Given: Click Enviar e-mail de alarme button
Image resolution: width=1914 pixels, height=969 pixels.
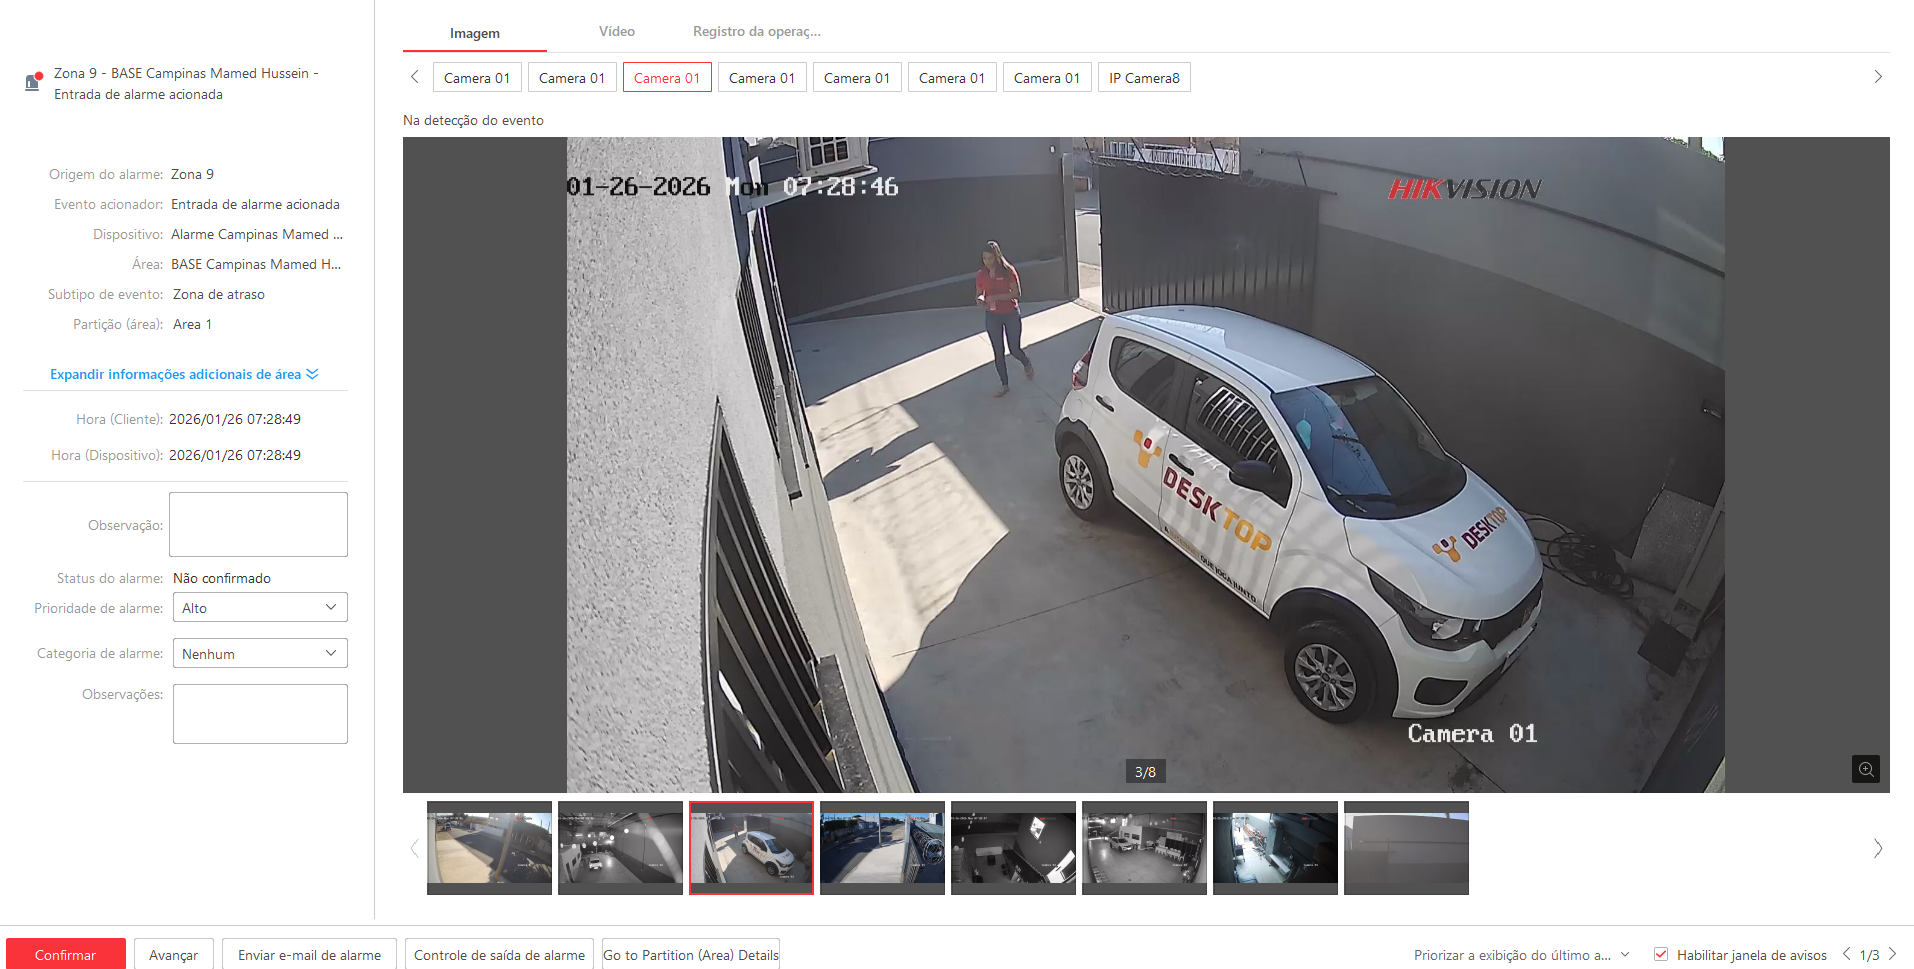Looking at the screenshot, I should [x=309, y=954].
